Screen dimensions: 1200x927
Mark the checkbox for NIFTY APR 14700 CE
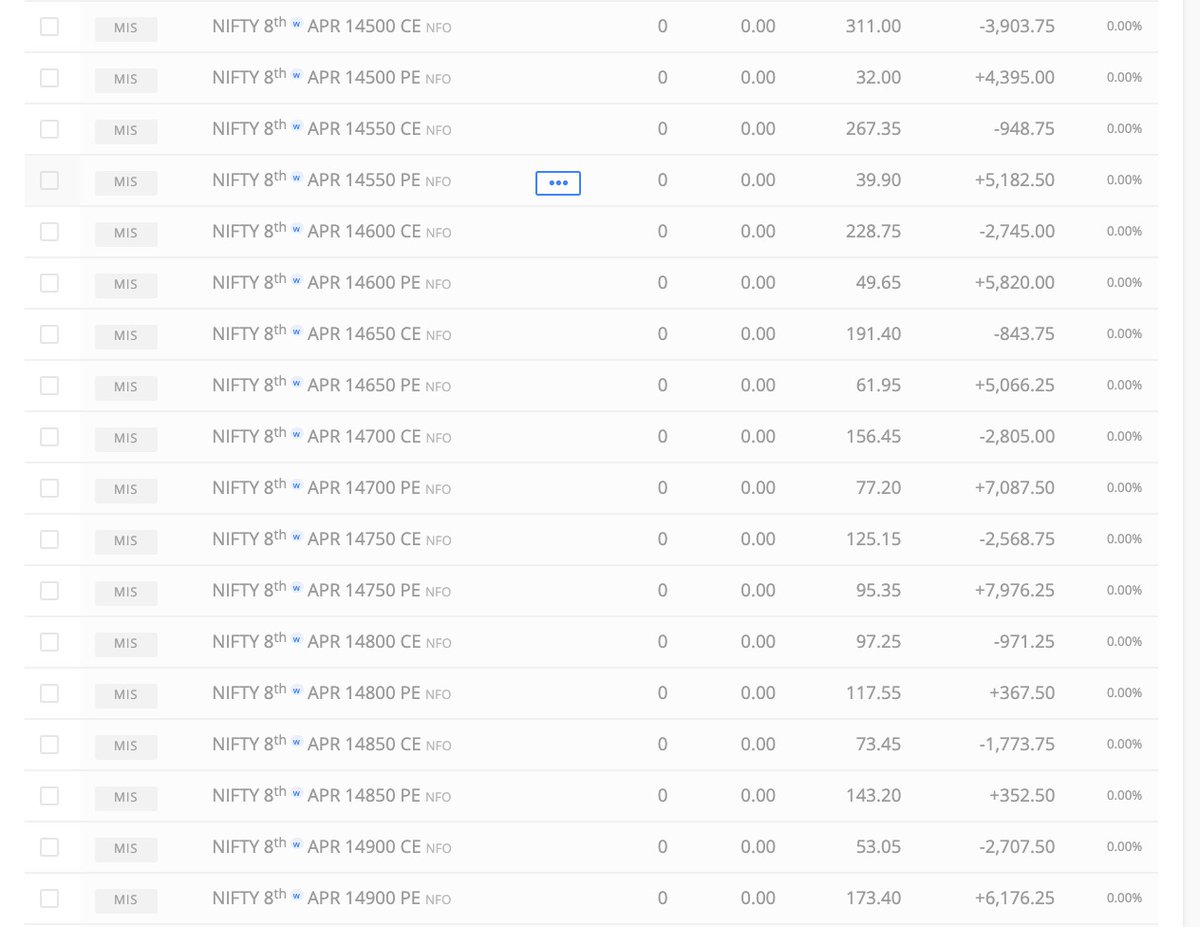[x=49, y=437]
